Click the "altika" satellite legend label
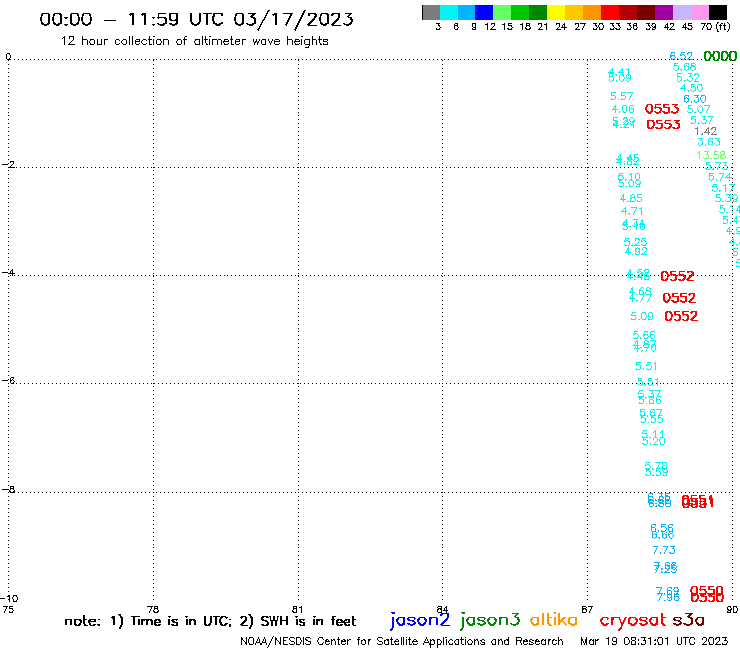 point(554,620)
